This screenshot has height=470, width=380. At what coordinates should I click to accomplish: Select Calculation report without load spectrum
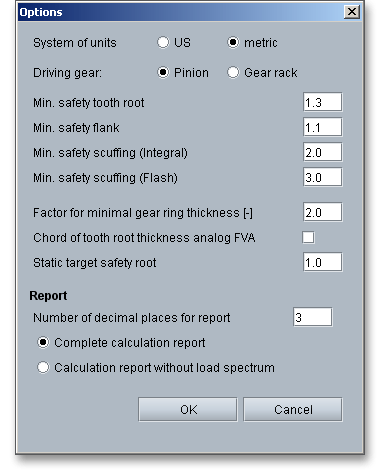[x=43, y=367]
